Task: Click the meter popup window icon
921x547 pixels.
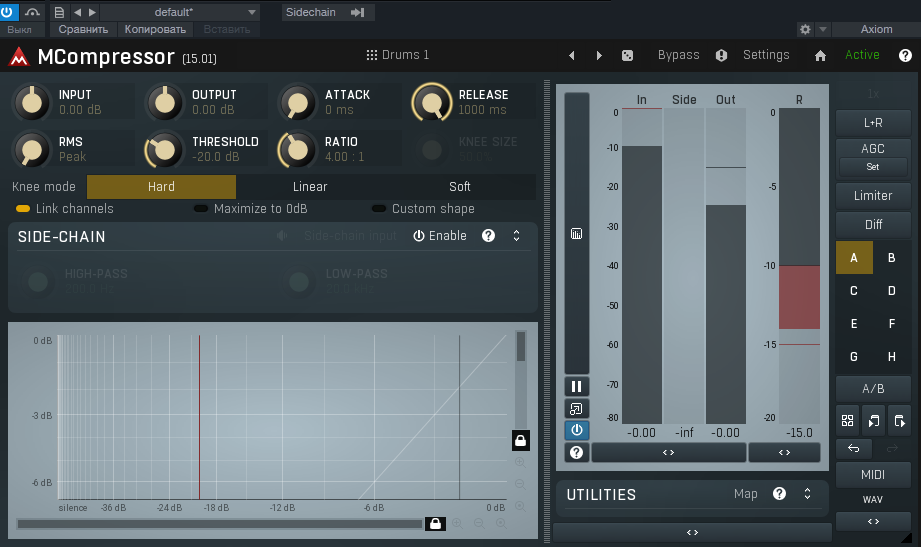Action: point(577,408)
